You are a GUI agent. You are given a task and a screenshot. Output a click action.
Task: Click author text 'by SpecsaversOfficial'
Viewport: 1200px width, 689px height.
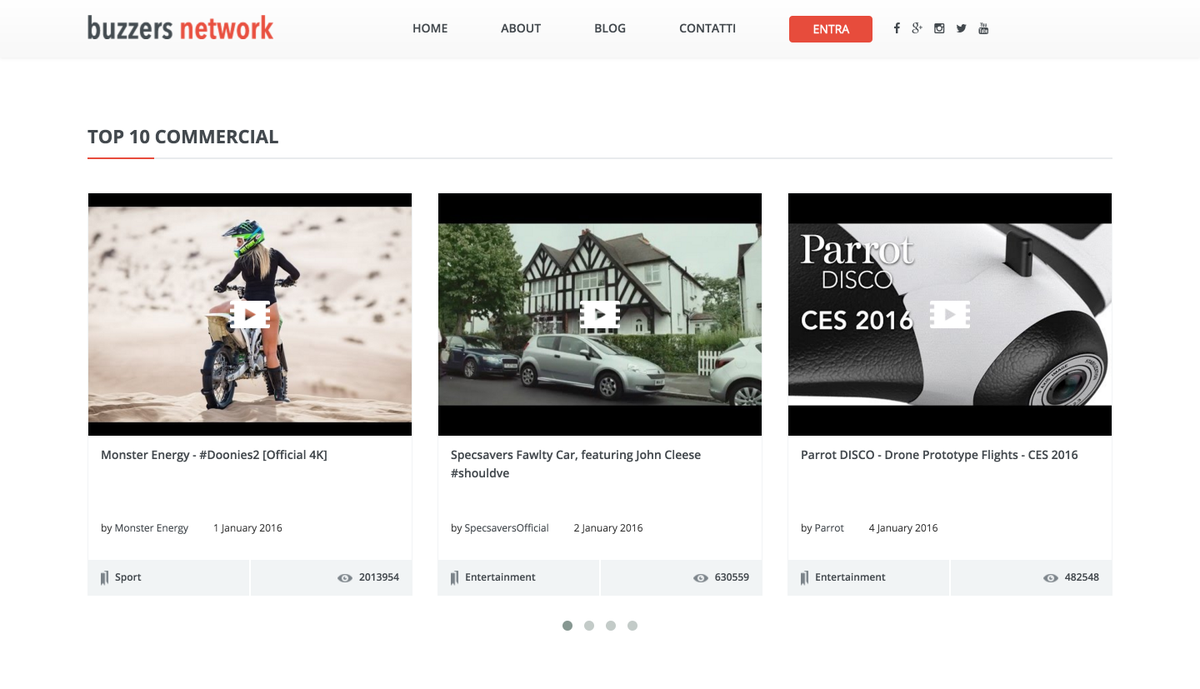500,528
